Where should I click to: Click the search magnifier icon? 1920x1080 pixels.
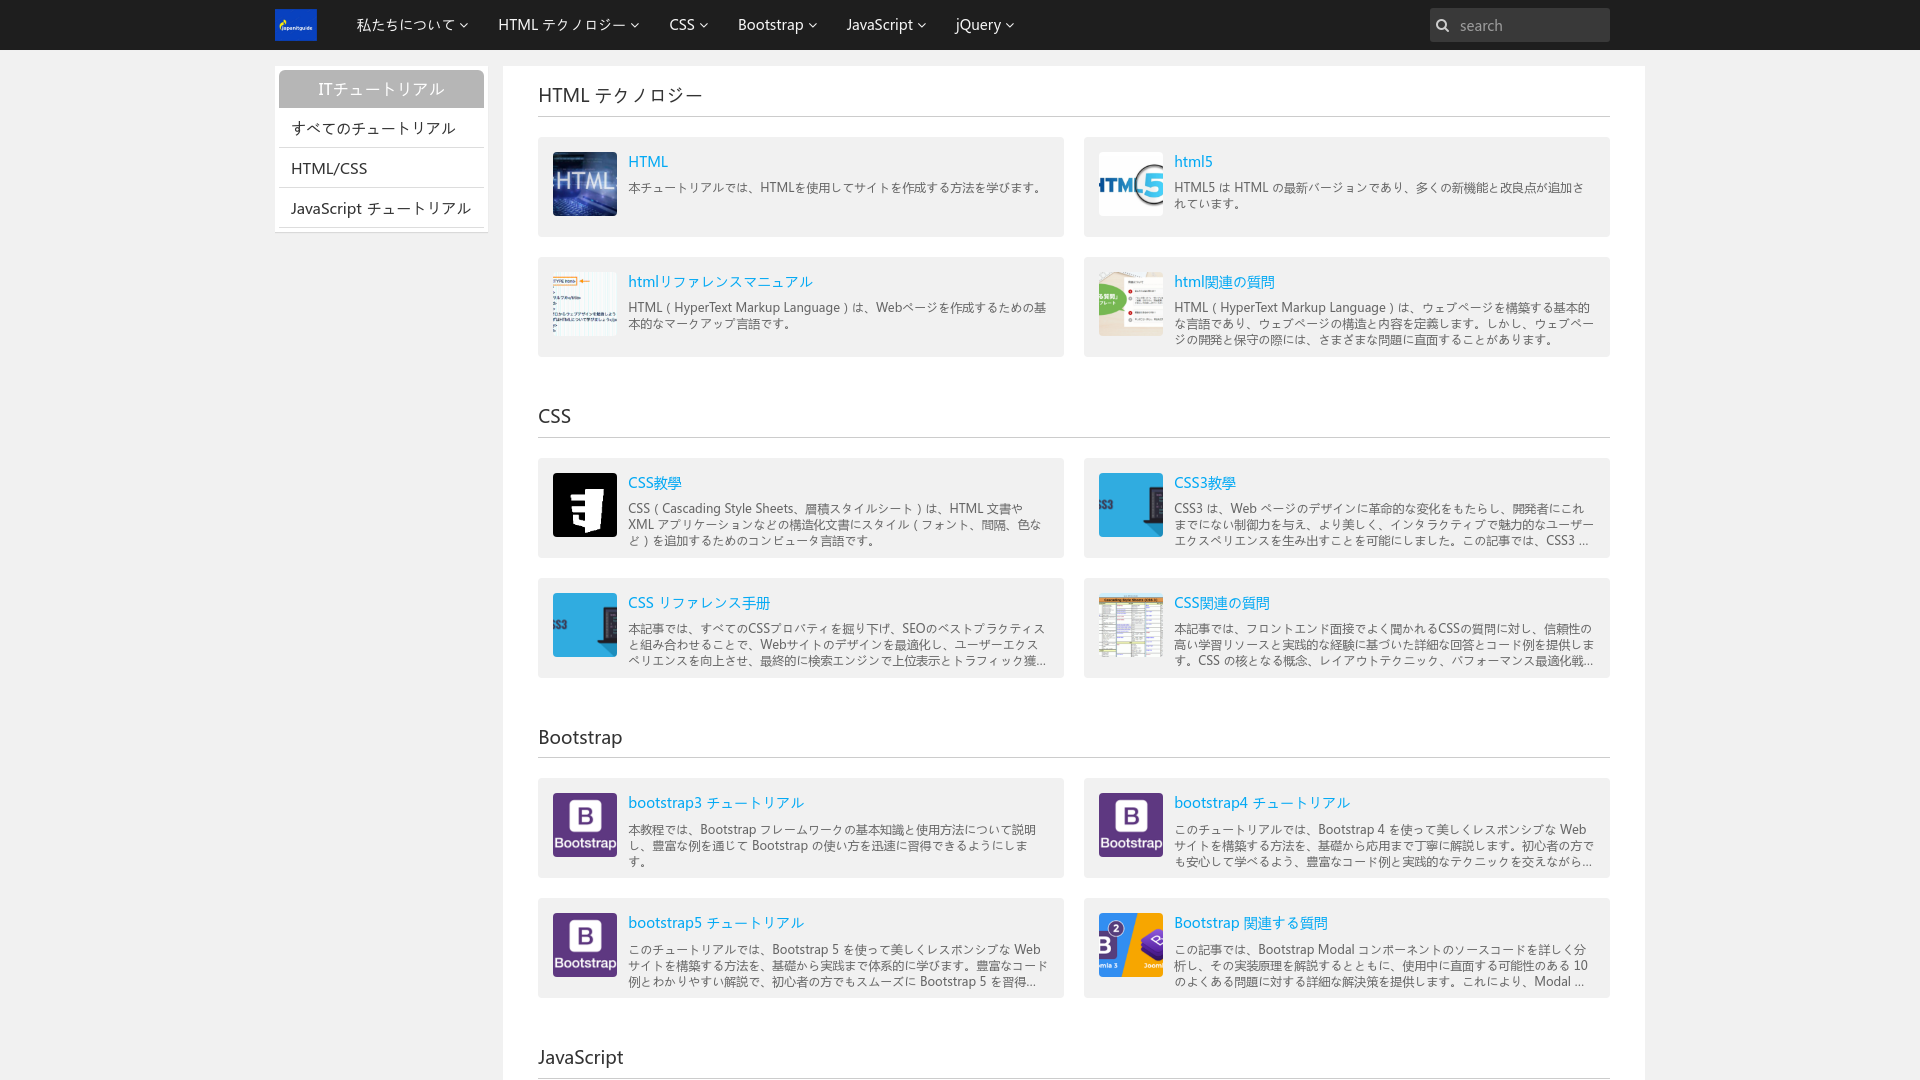(1442, 26)
